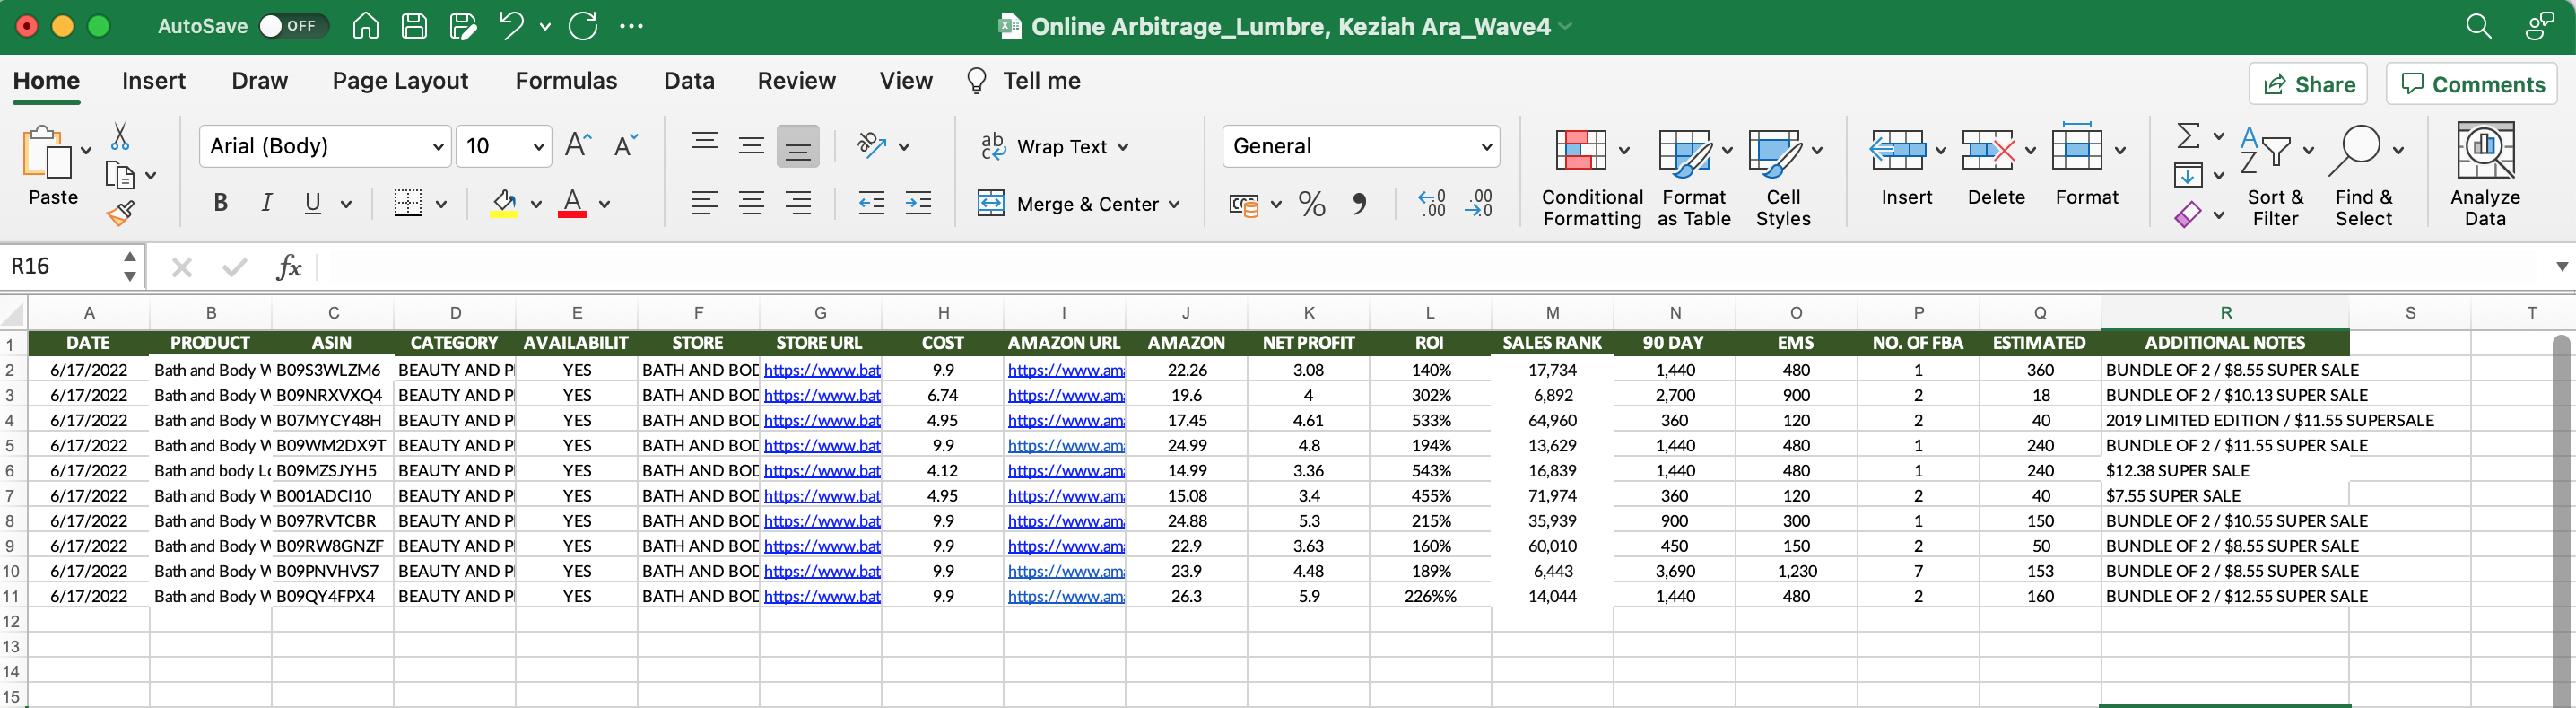Click the Share button
Image resolution: width=2576 pixels, height=708 pixels.
[2308, 84]
